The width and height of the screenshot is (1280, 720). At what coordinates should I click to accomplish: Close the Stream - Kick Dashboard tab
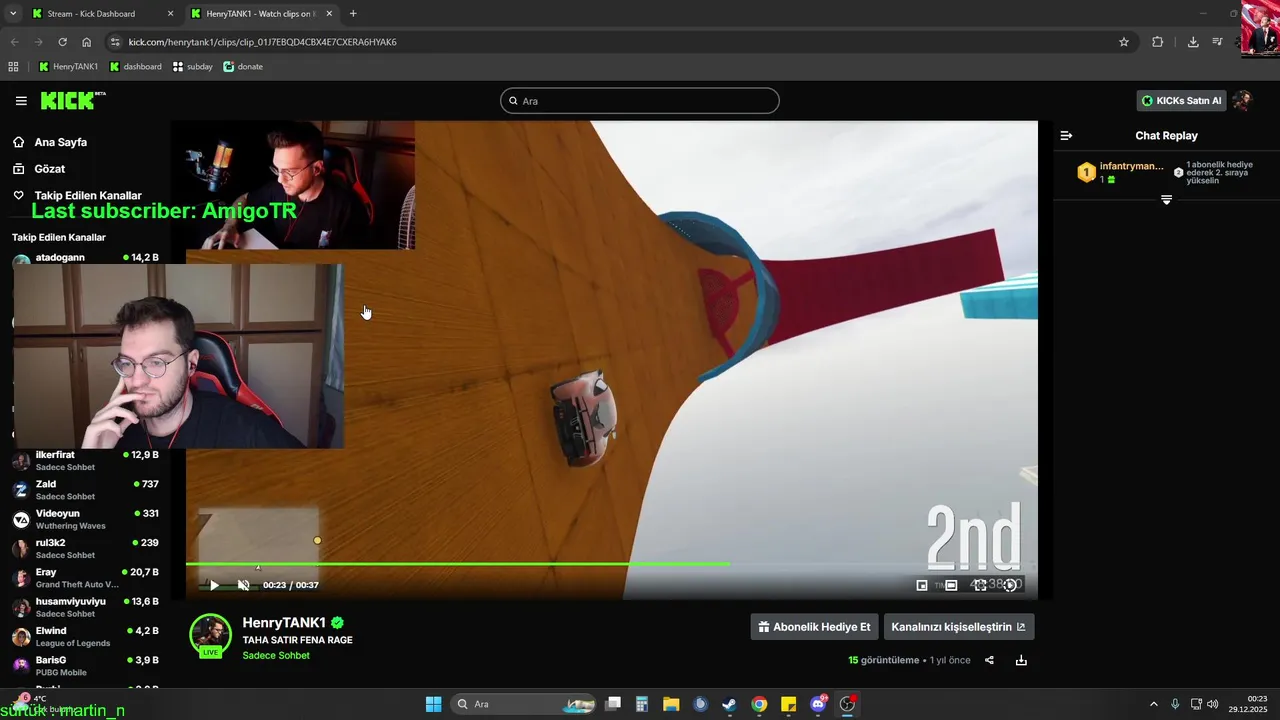click(170, 14)
